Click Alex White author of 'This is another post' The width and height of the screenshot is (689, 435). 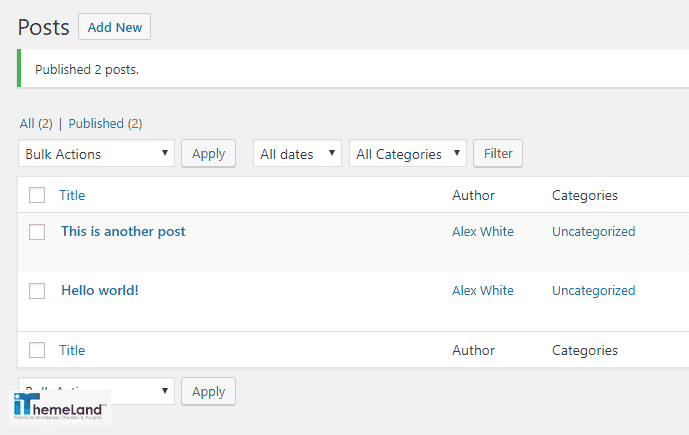483,232
